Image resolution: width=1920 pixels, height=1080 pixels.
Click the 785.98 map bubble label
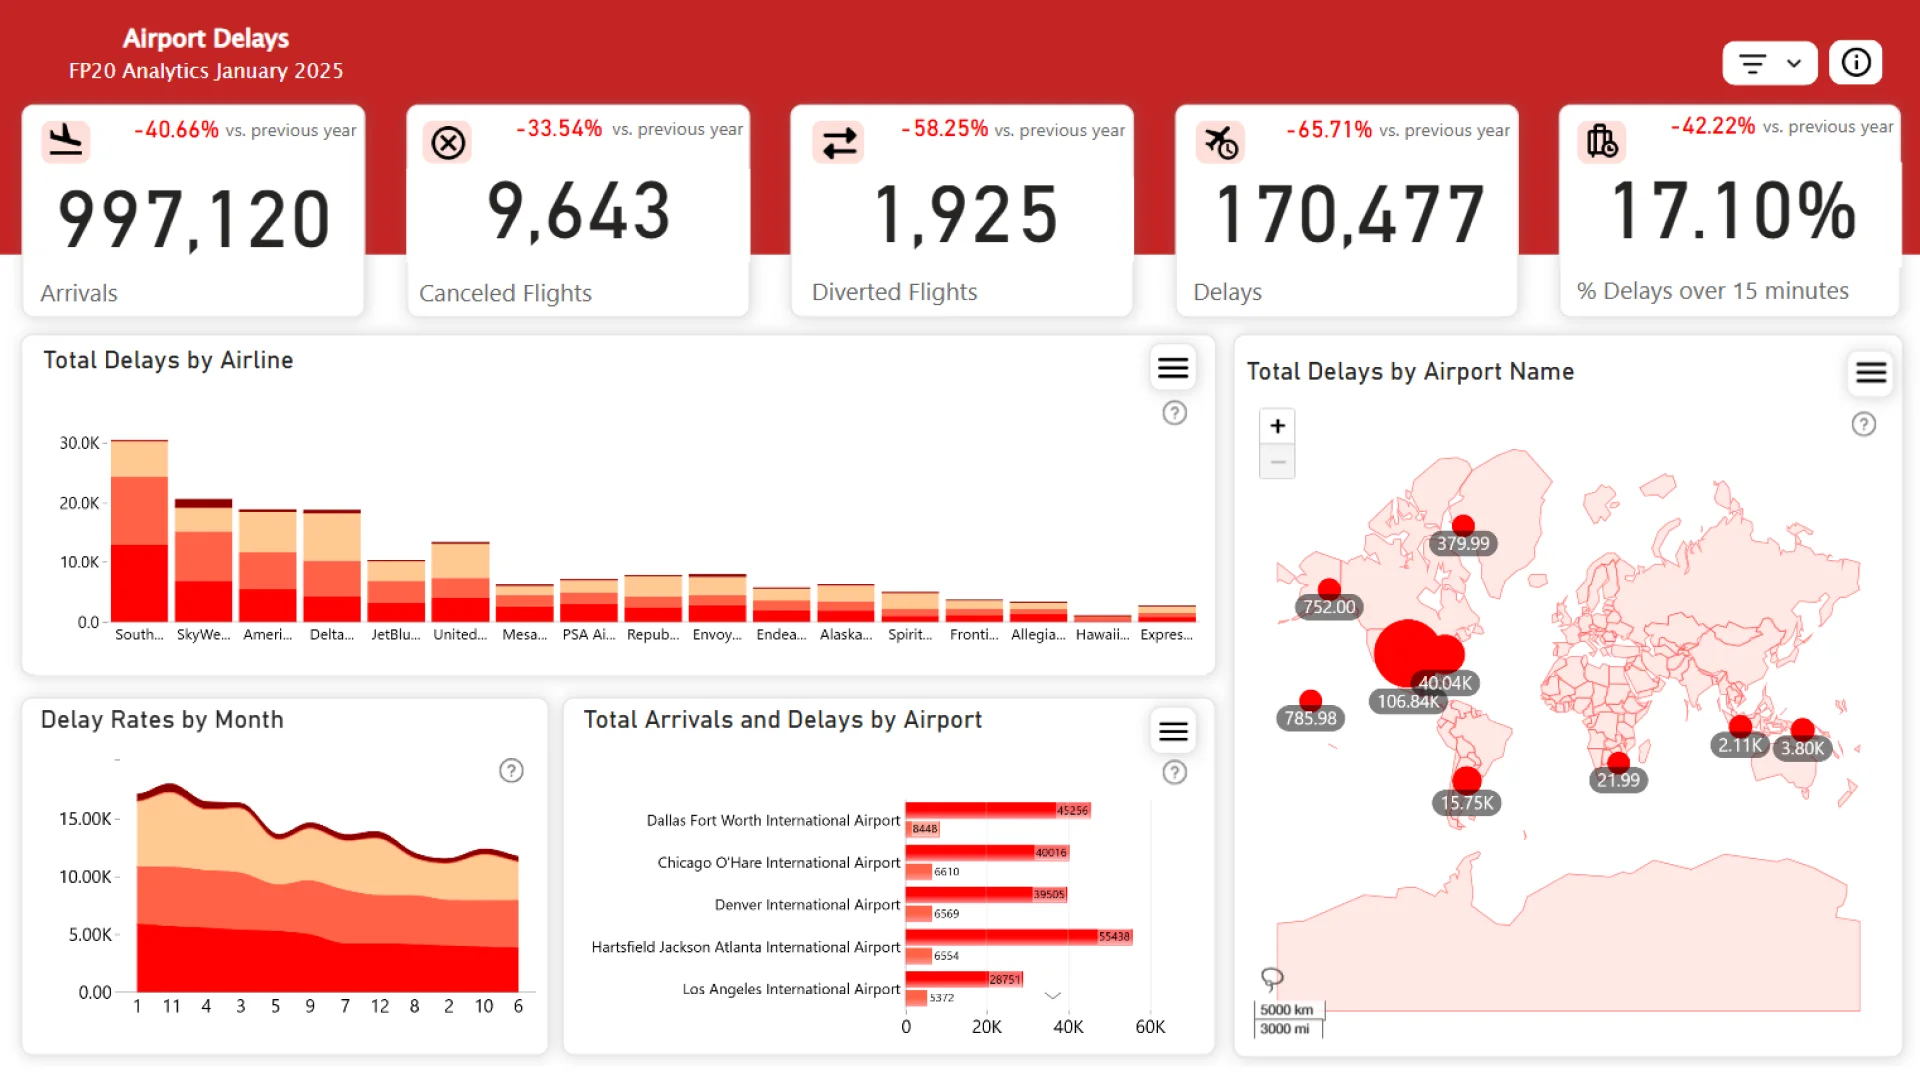coord(1310,718)
